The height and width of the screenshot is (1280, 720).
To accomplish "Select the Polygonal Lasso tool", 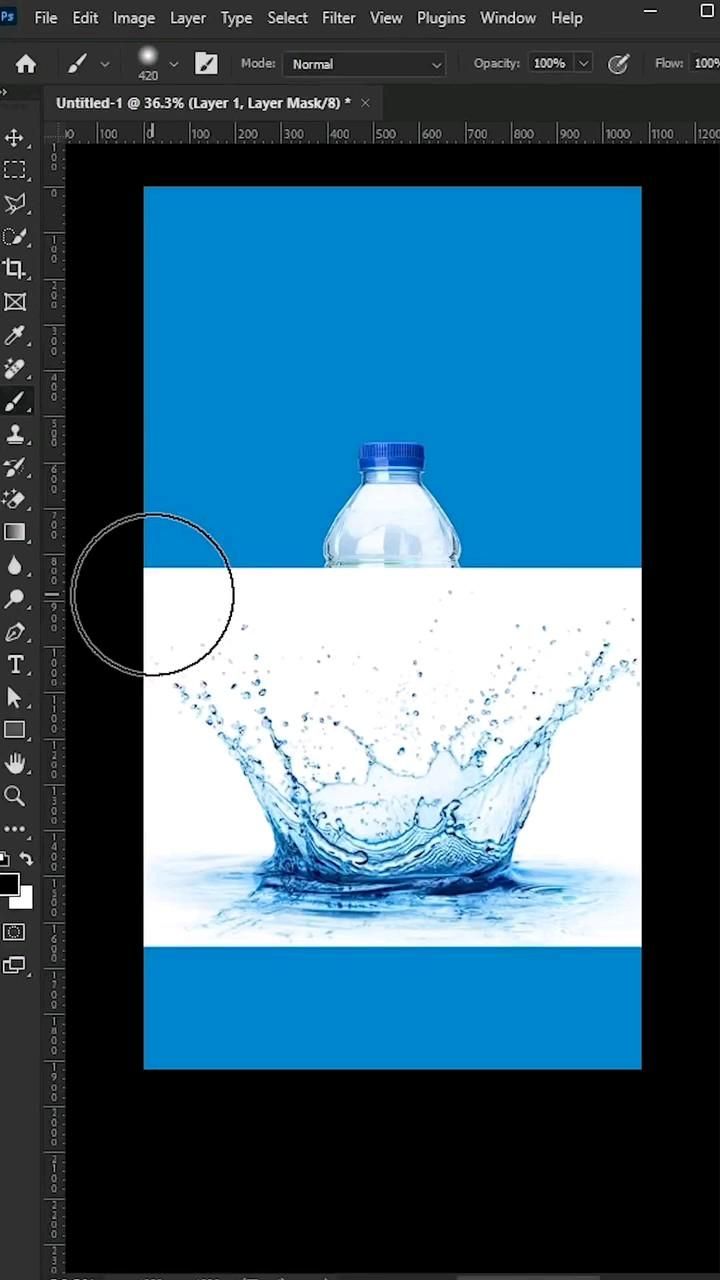I will click(x=15, y=203).
